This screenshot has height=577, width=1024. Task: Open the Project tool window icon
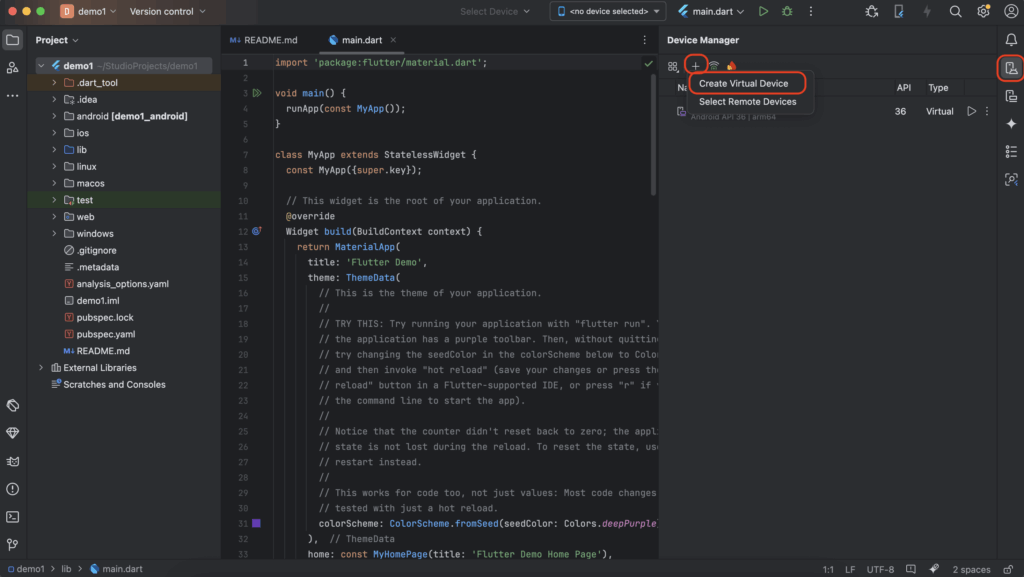click(12, 40)
